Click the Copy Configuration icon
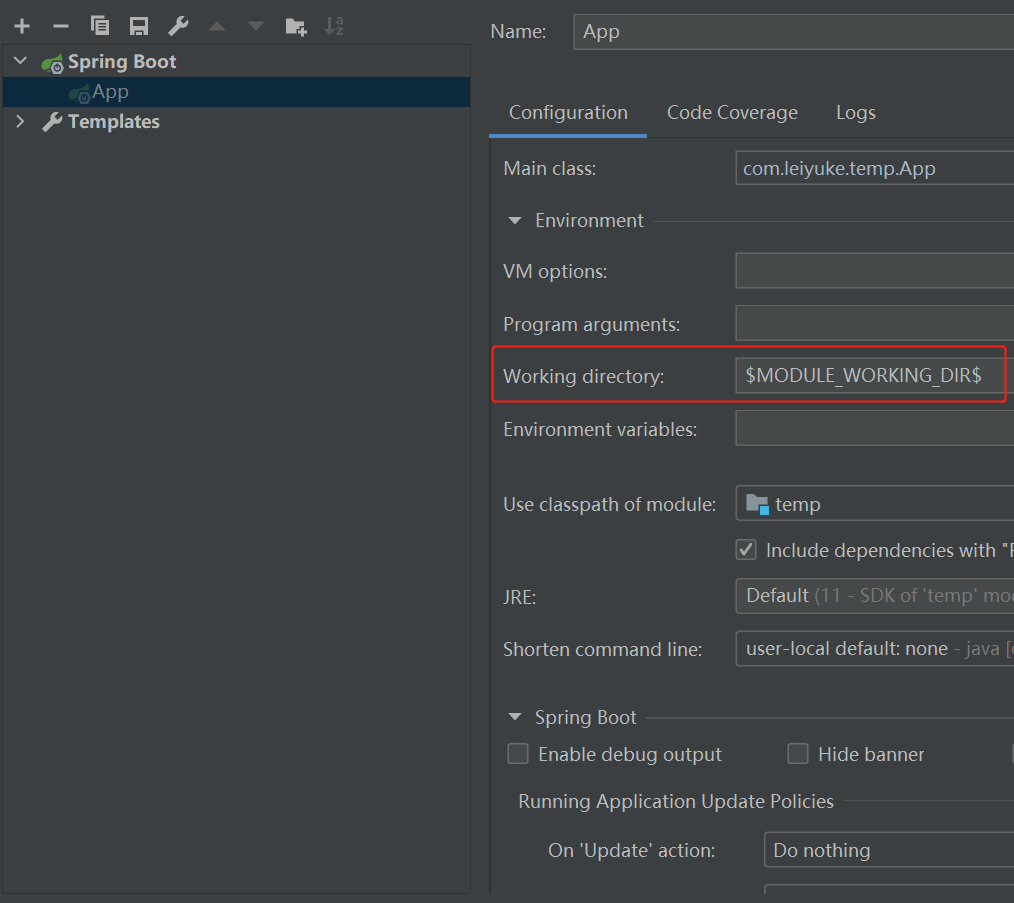Viewport: 1014px width, 903px height. click(x=99, y=27)
